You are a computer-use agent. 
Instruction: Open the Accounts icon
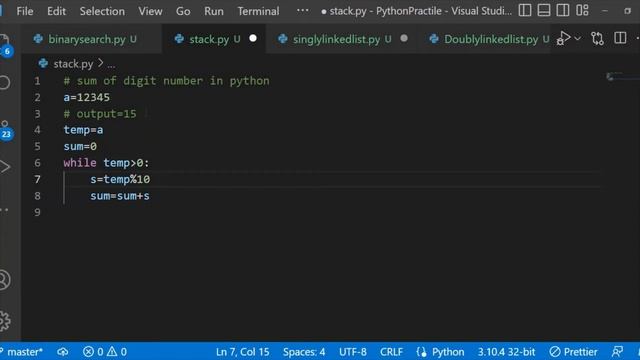[x=5, y=280]
